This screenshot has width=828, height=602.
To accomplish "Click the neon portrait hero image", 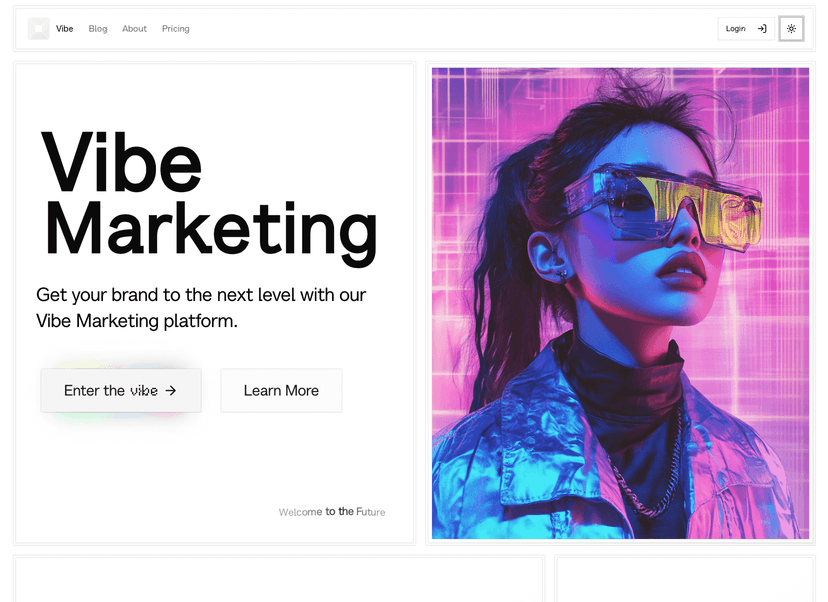I will [x=620, y=303].
